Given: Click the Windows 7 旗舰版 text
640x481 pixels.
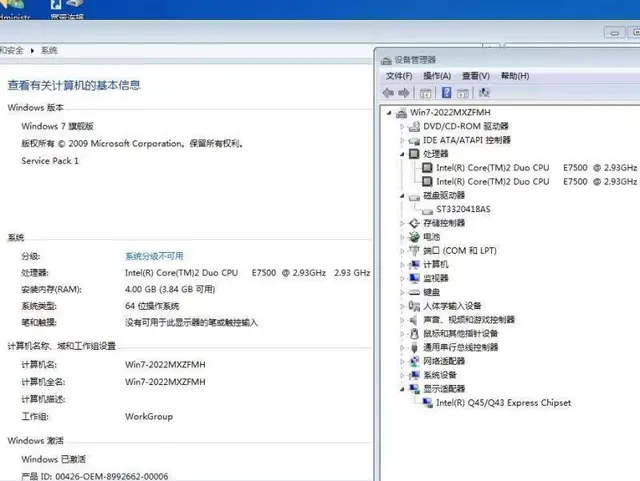Looking at the screenshot, I should (x=58, y=126).
